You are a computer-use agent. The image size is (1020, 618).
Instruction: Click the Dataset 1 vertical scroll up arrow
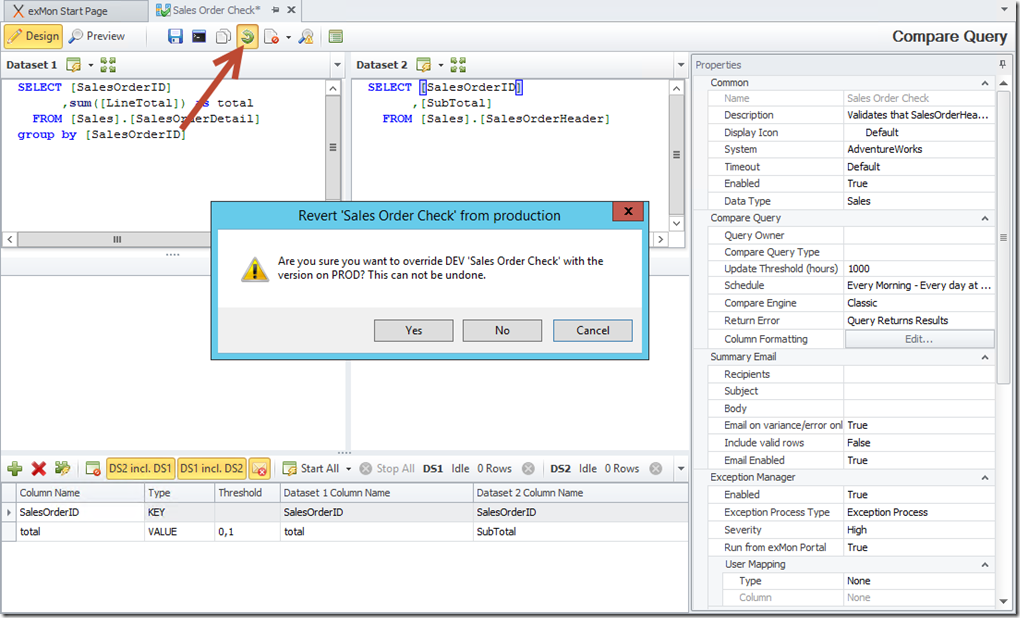pos(333,88)
